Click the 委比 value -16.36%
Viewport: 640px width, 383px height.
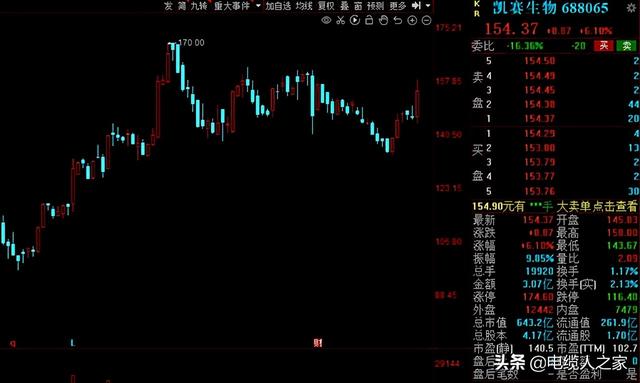tap(525, 46)
